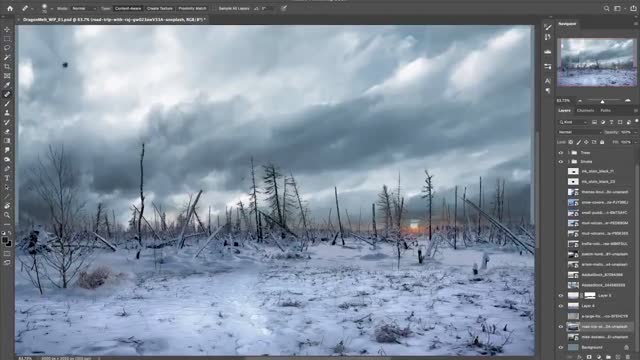Select the Zoom tool
The width and height of the screenshot is (640, 360).
tap(7, 215)
